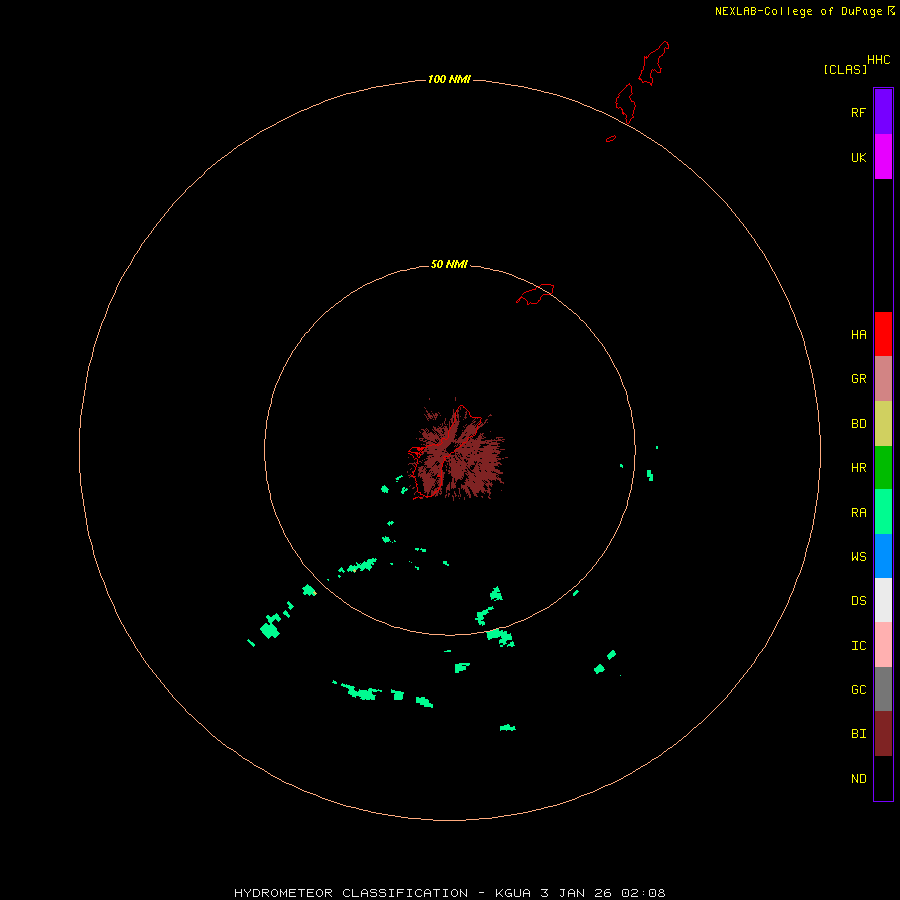
Task: Click the HA red legend swatch
Action: pyautogui.click(x=883, y=334)
